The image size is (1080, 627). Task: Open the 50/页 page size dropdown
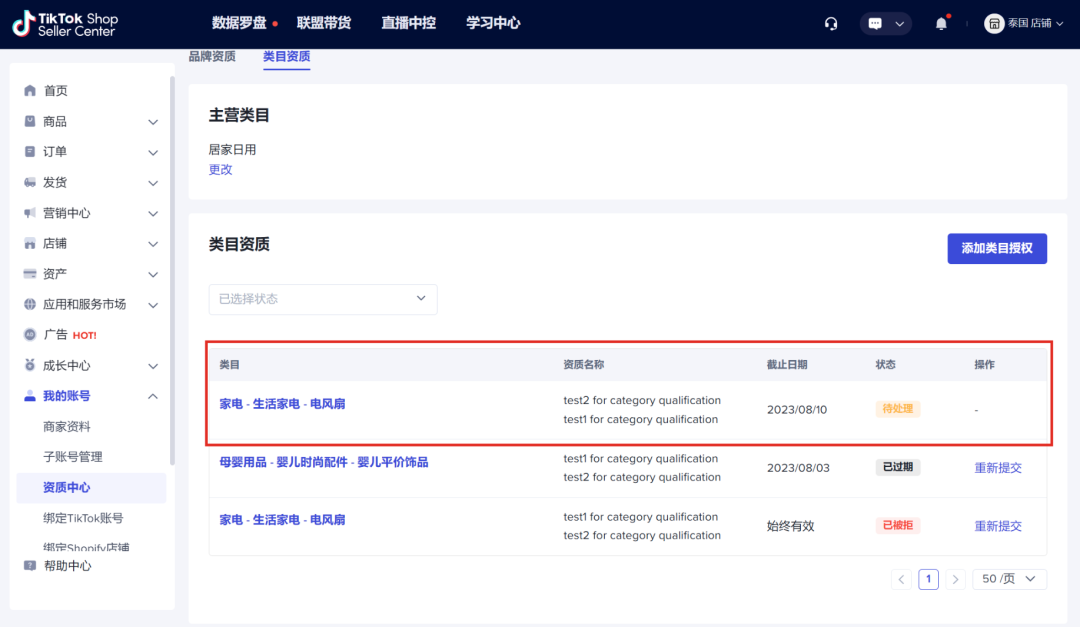pos(1009,579)
